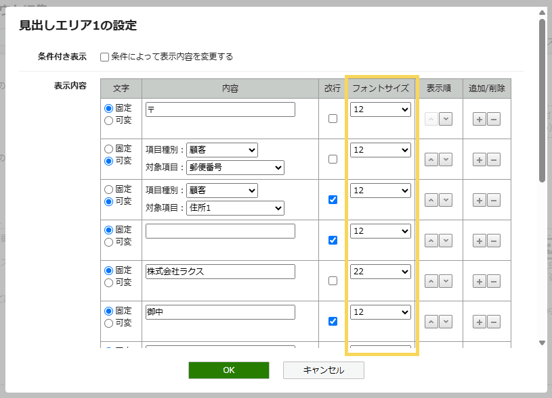Click the dialog vertical scrollbar thumb

tap(542, 100)
